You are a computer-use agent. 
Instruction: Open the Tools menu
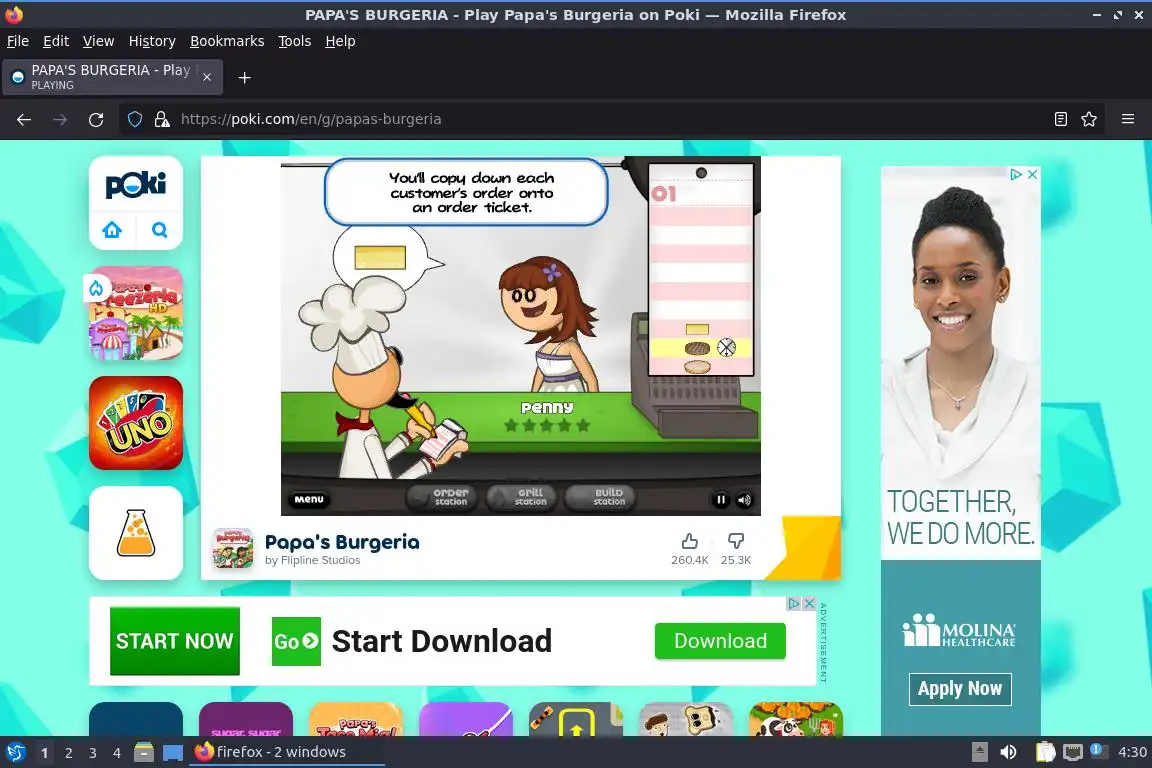[x=295, y=41]
